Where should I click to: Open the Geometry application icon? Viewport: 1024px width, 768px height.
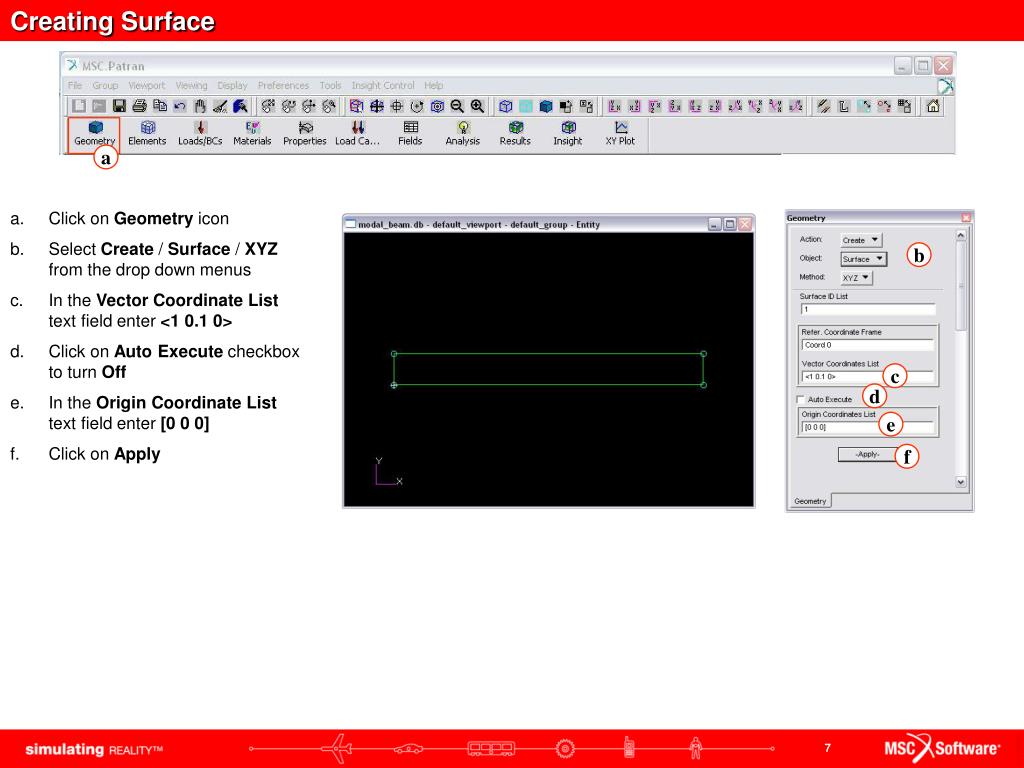[94, 134]
